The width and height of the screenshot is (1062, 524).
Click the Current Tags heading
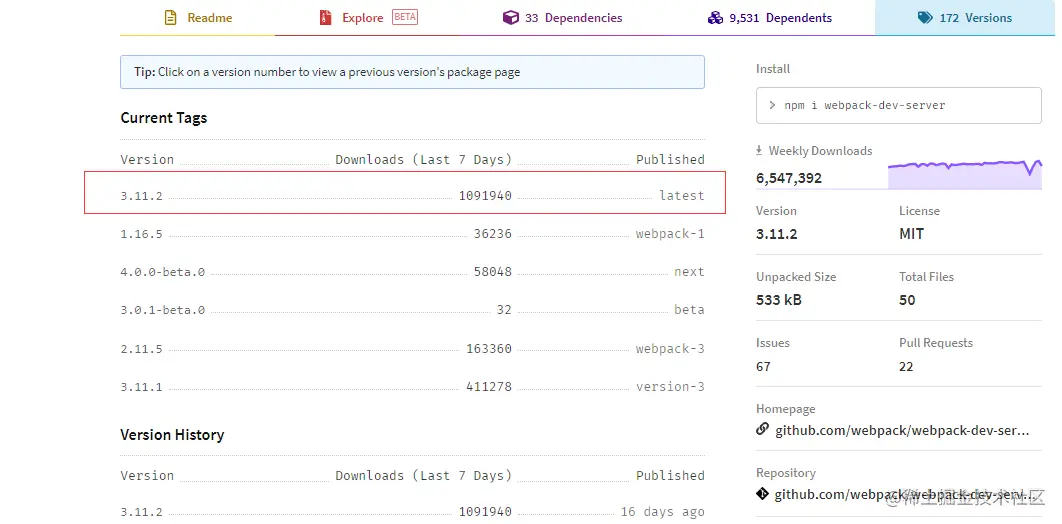164,118
